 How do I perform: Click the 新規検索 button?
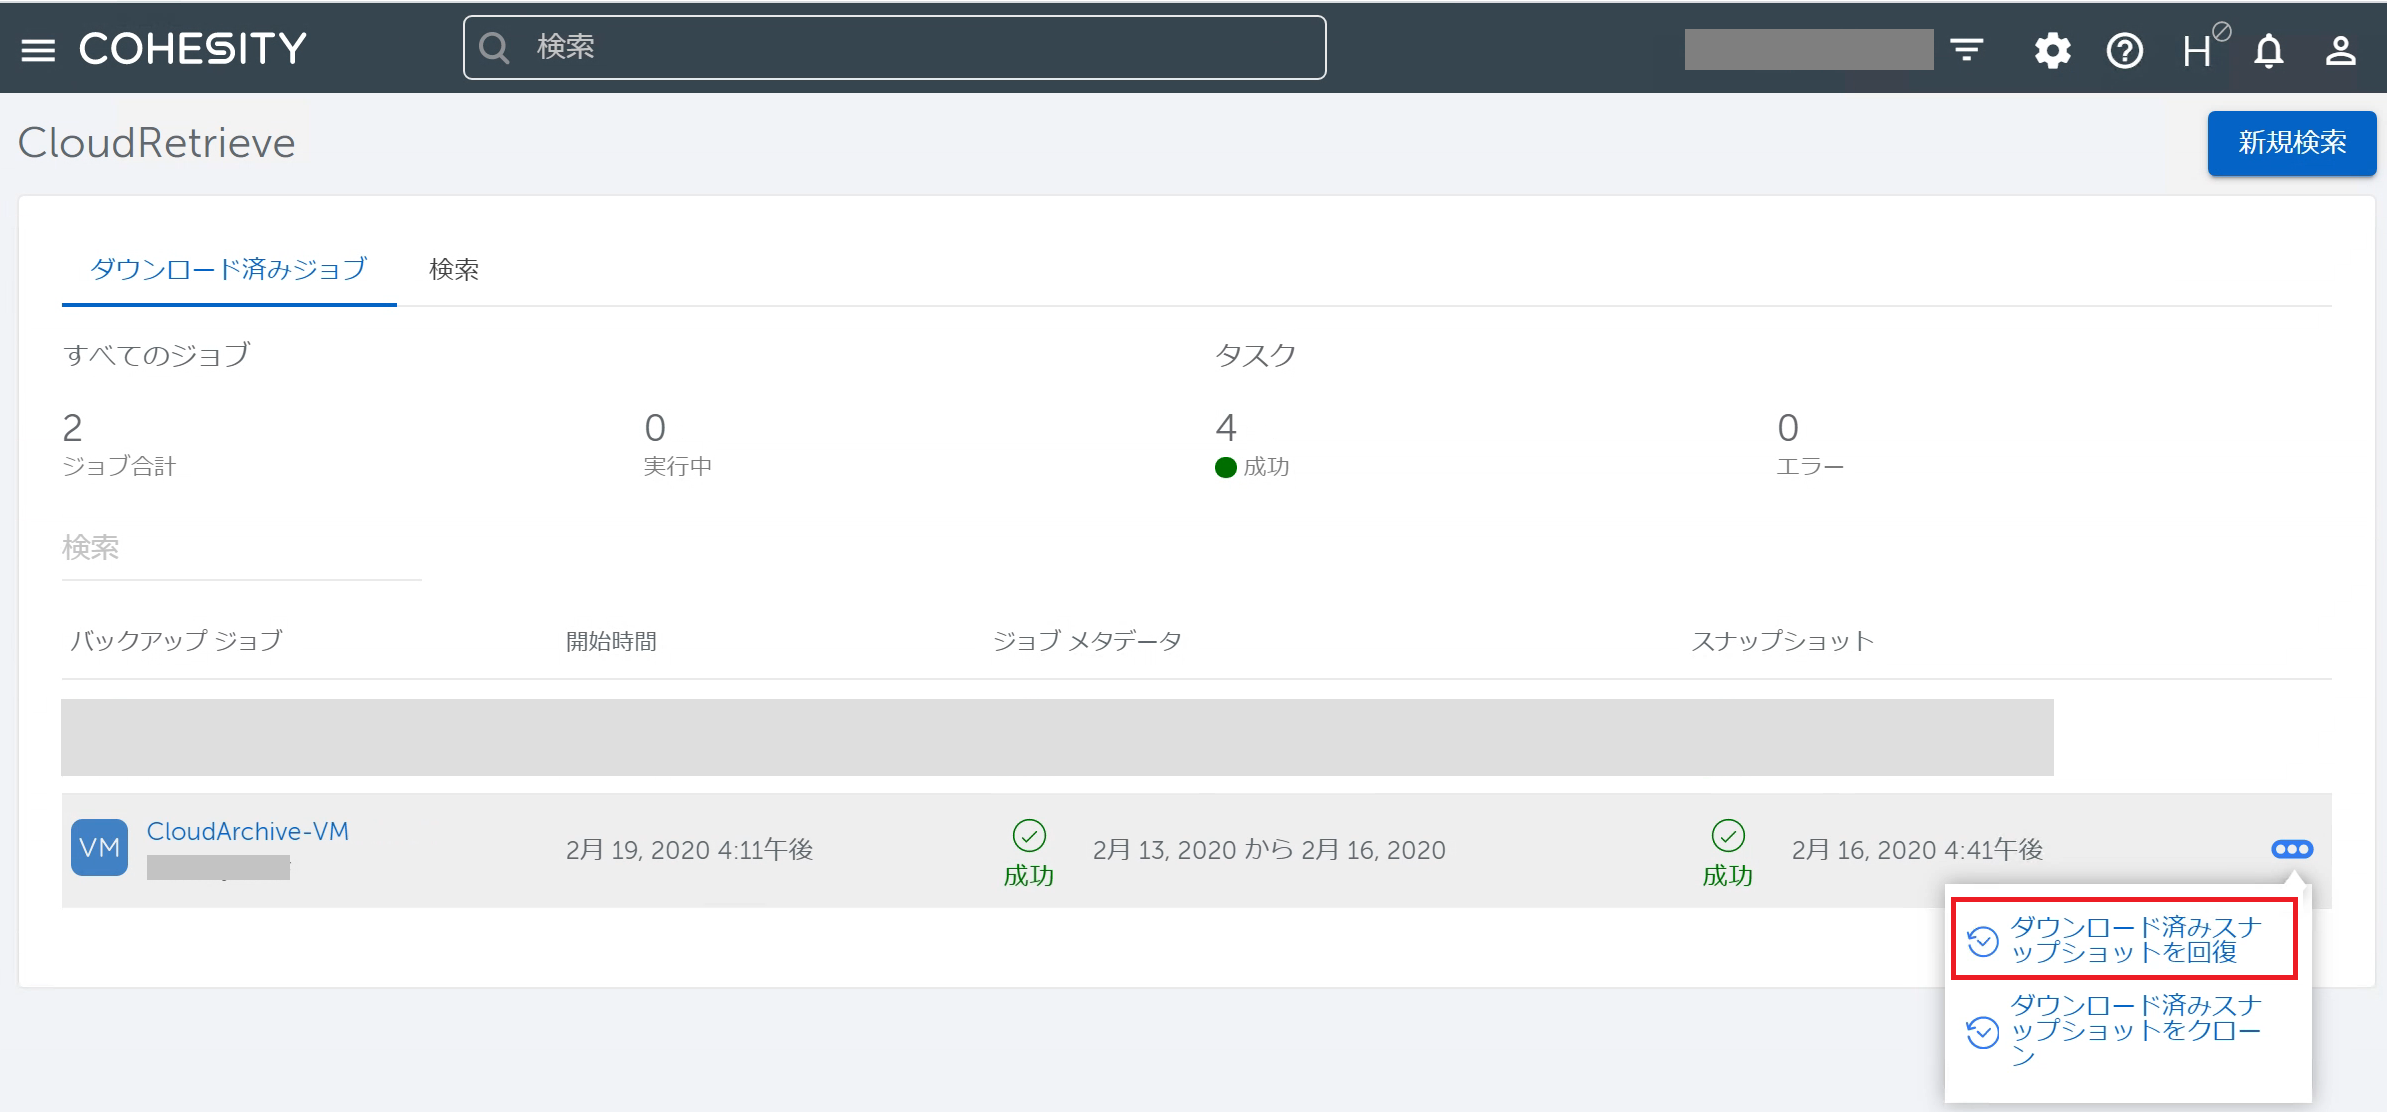(x=2291, y=143)
